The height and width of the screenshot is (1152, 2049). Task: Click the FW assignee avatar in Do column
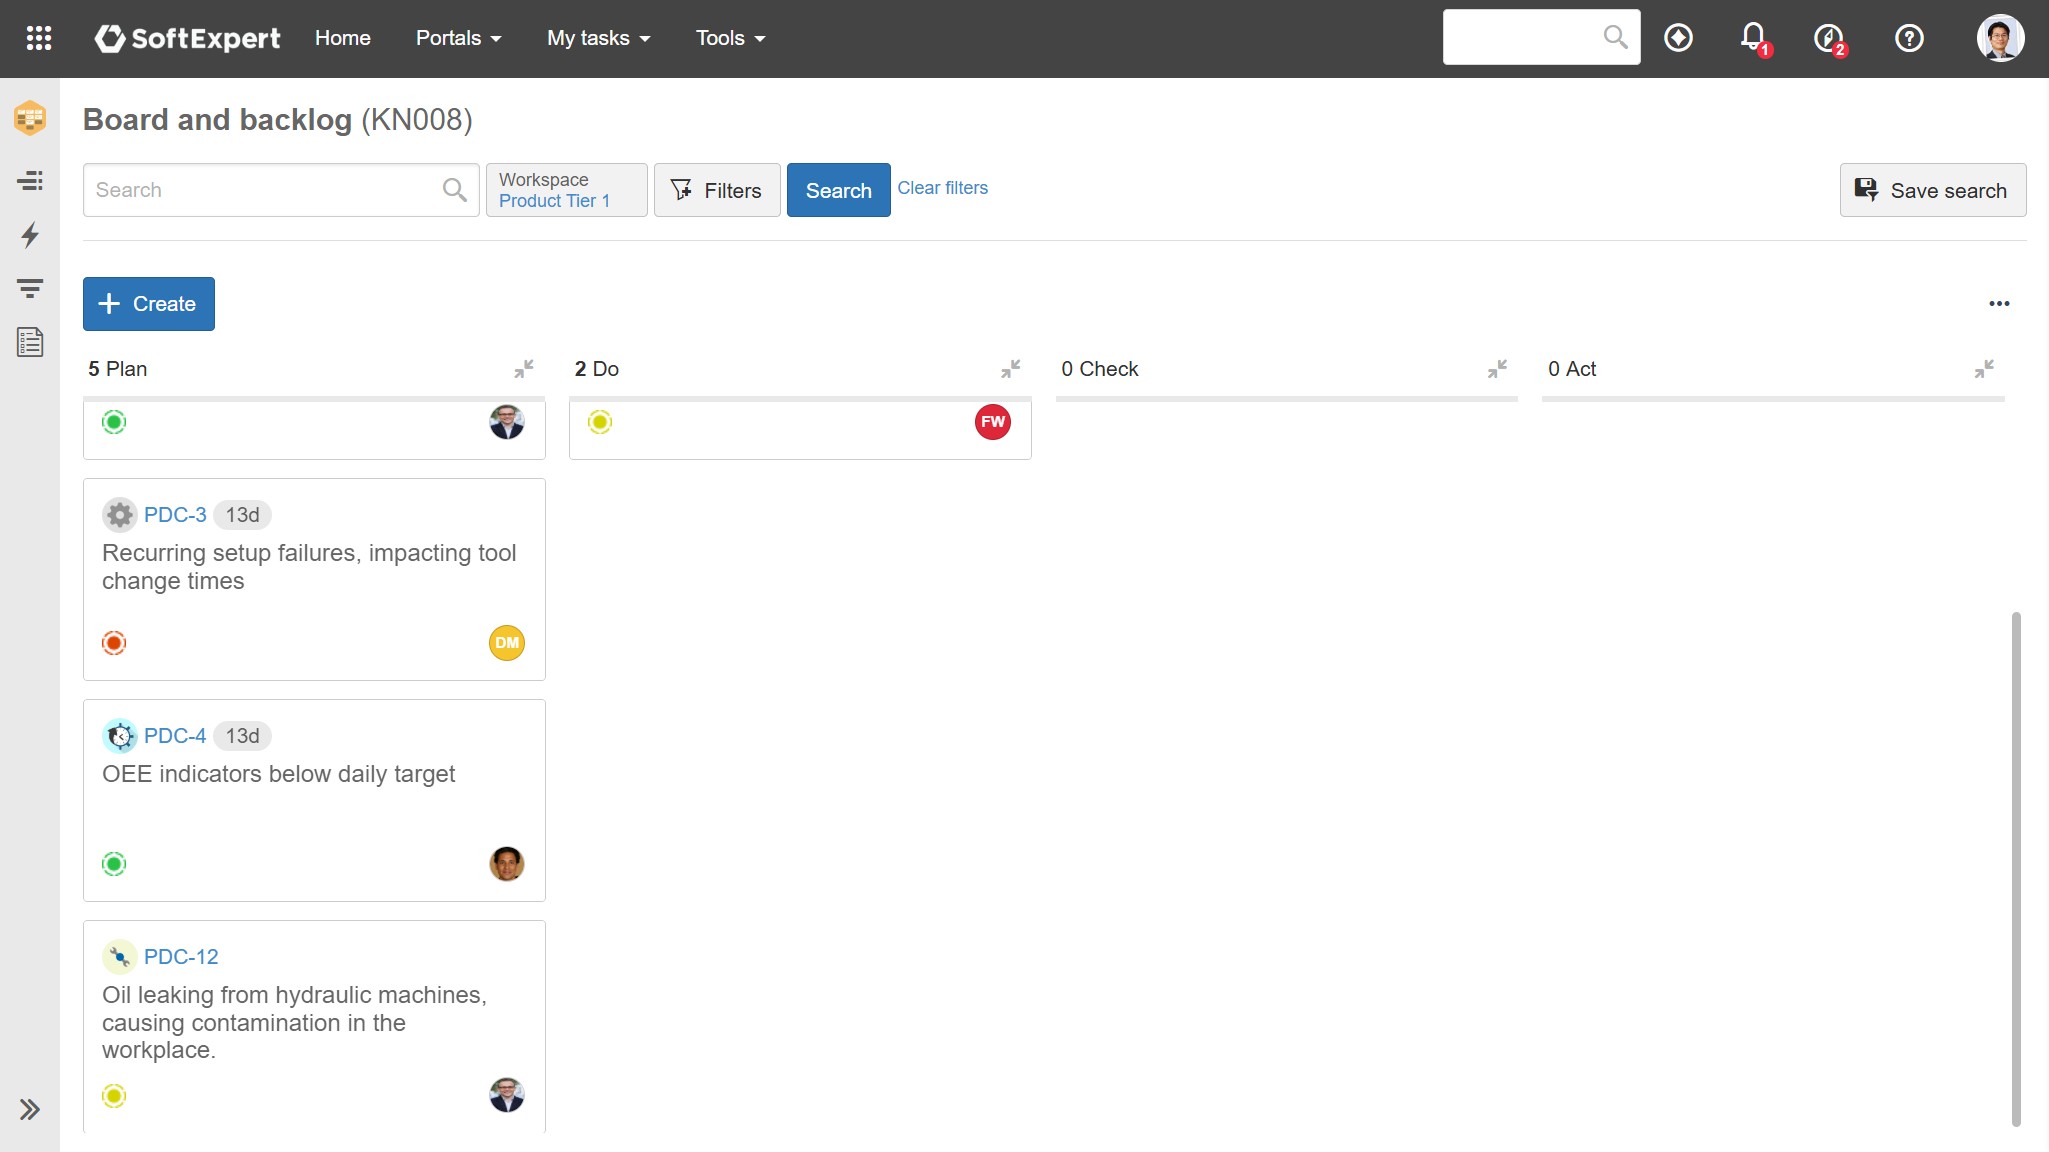pos(993,422)
